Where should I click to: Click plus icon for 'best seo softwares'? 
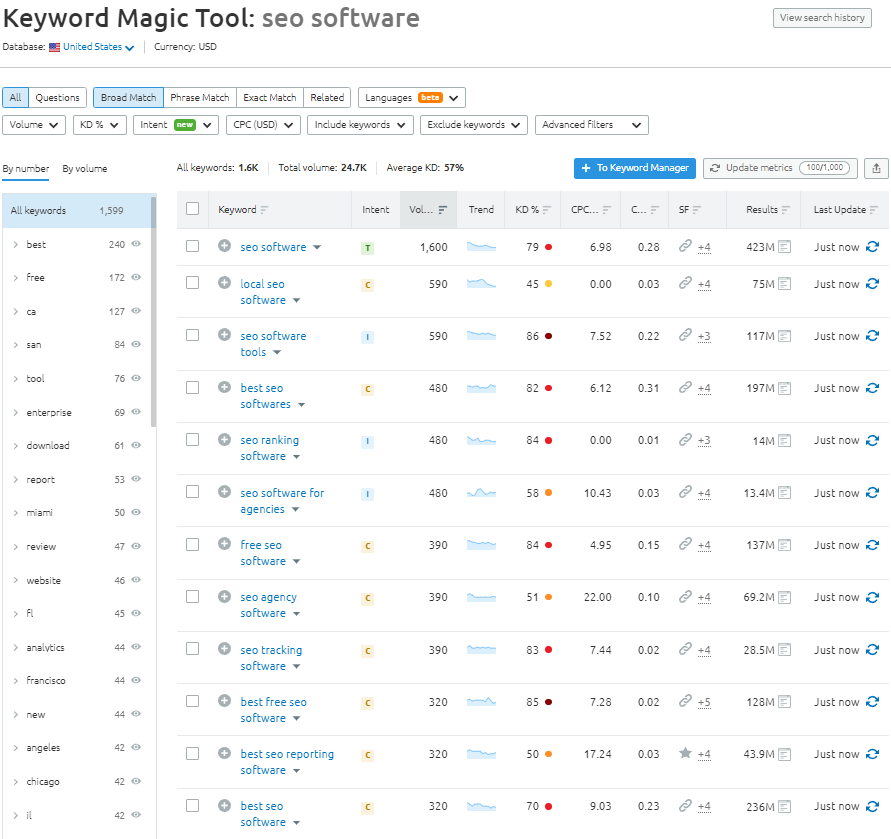click(224, 387)
